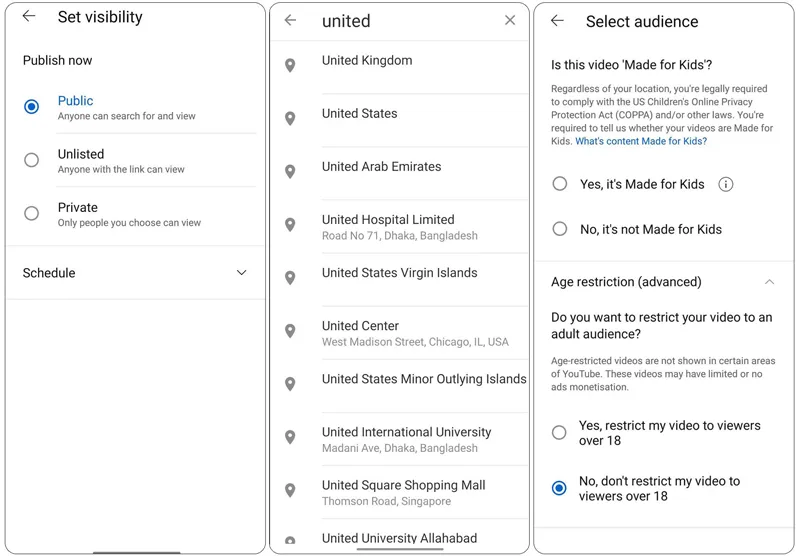Go back from Select audience screen

click(557, 21)
